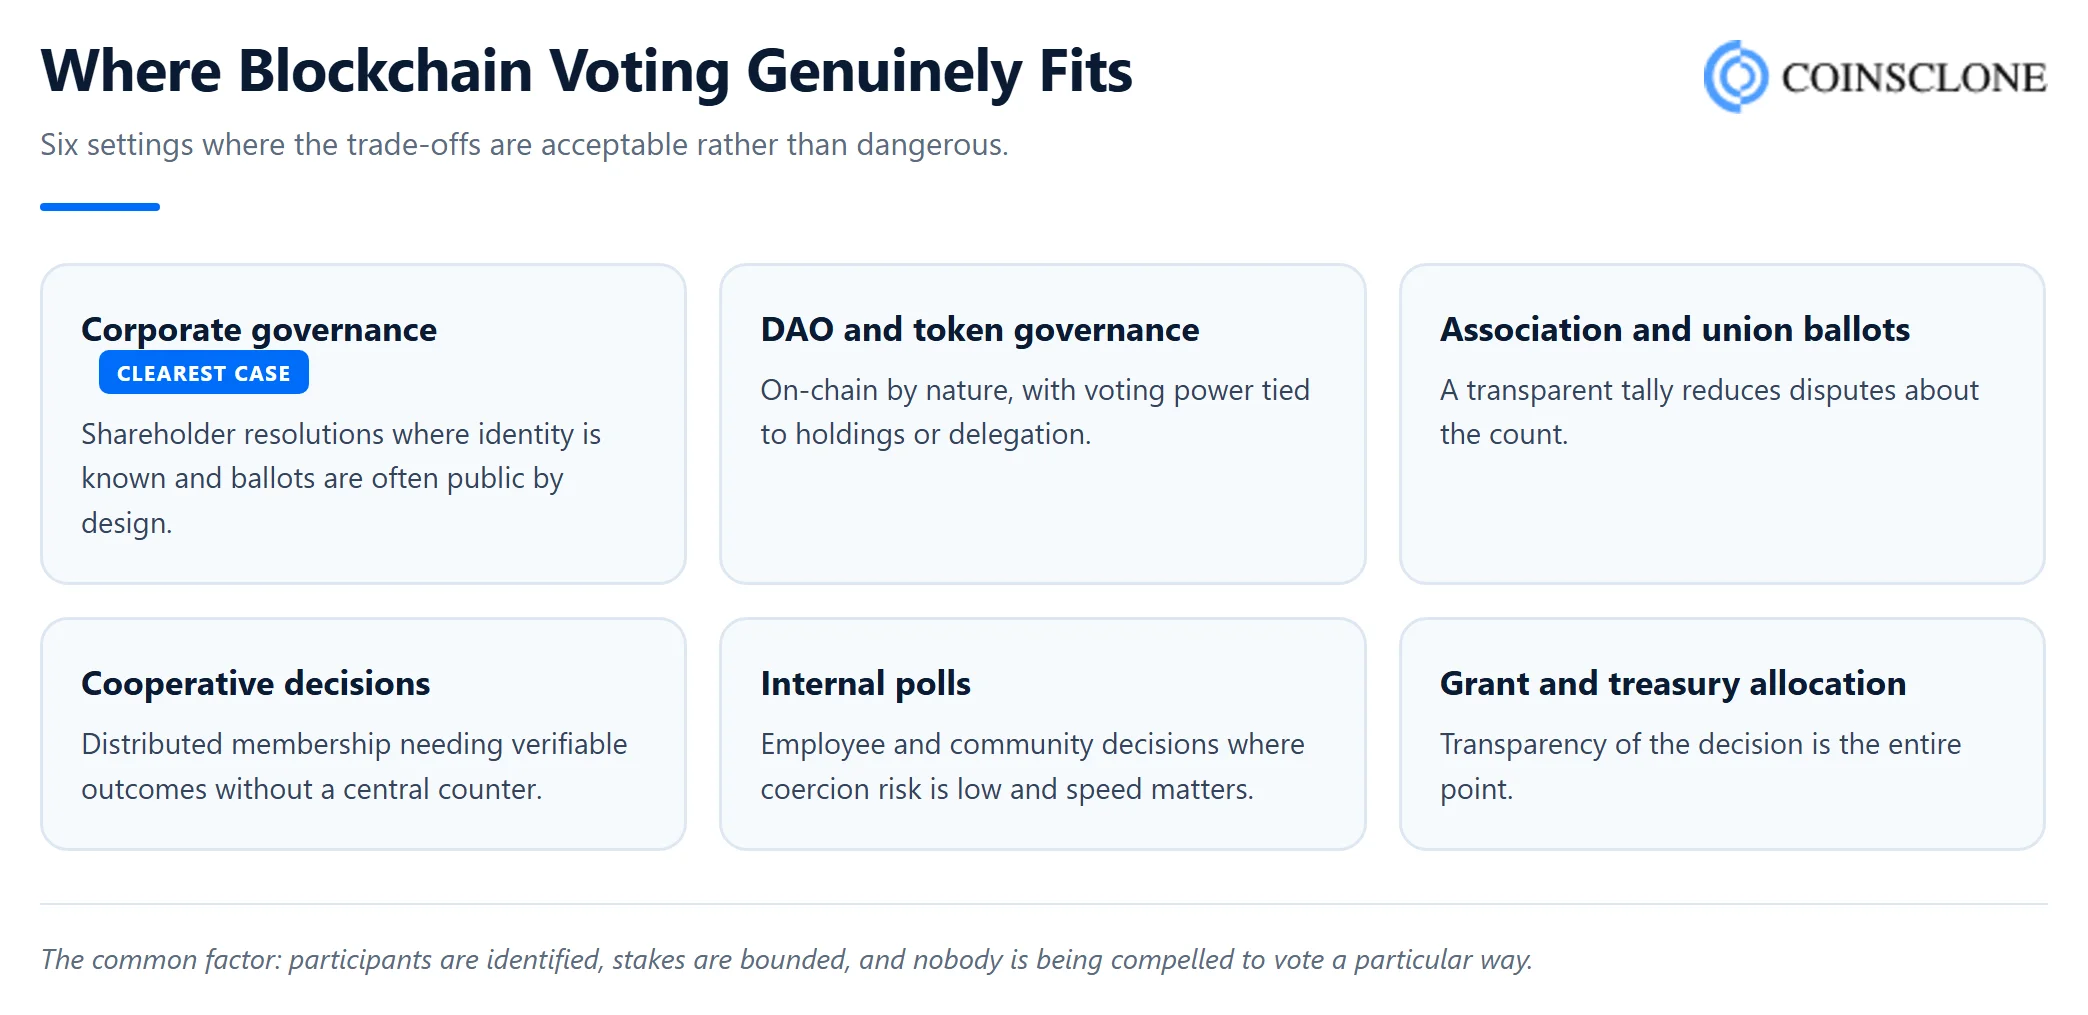2088x1015 pixels.
Task: Click the transparency of the decision text
Action: 1700,766
